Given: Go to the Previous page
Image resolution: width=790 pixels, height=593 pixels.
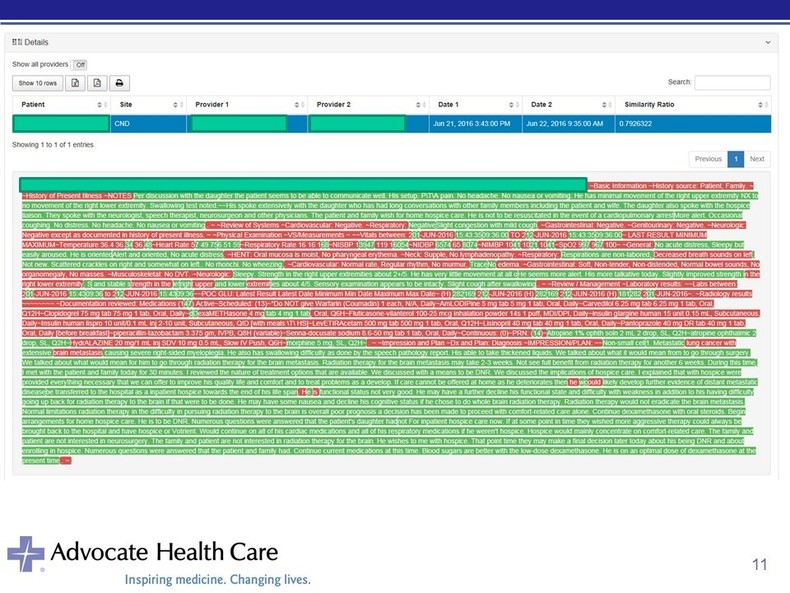Looking at the screenshot, I should tap(708, 159).
